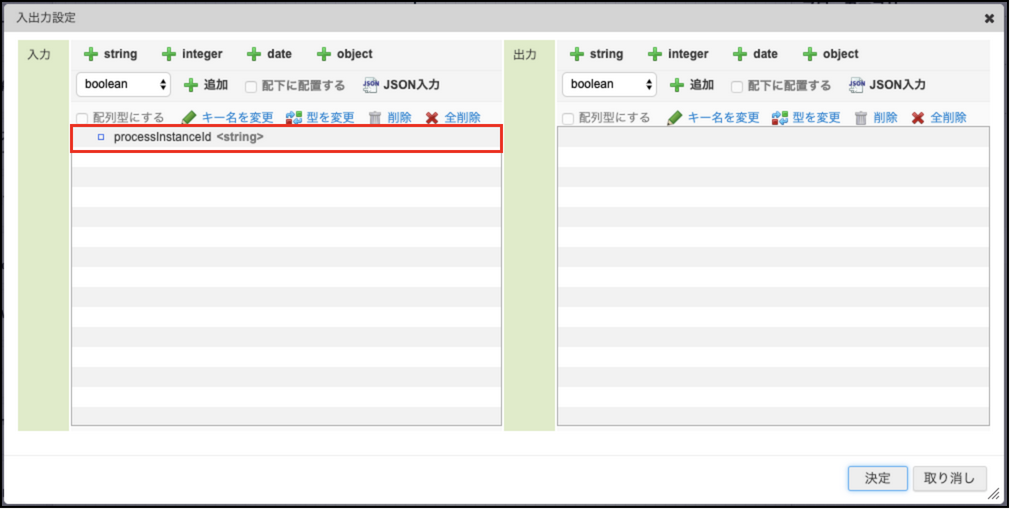
Task: Click 削除 in the 入力 panel
Action: 390,117
